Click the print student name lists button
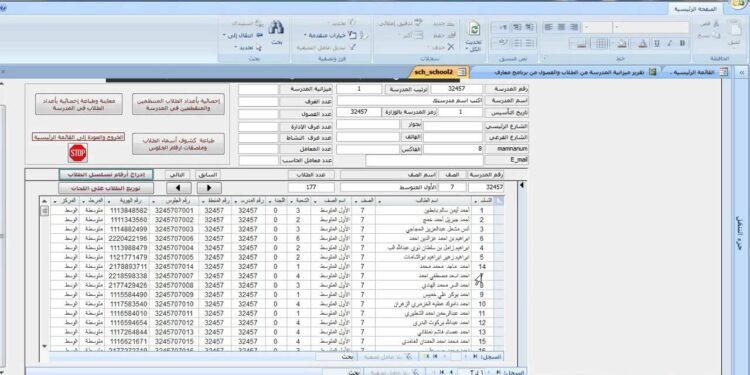 178,144
